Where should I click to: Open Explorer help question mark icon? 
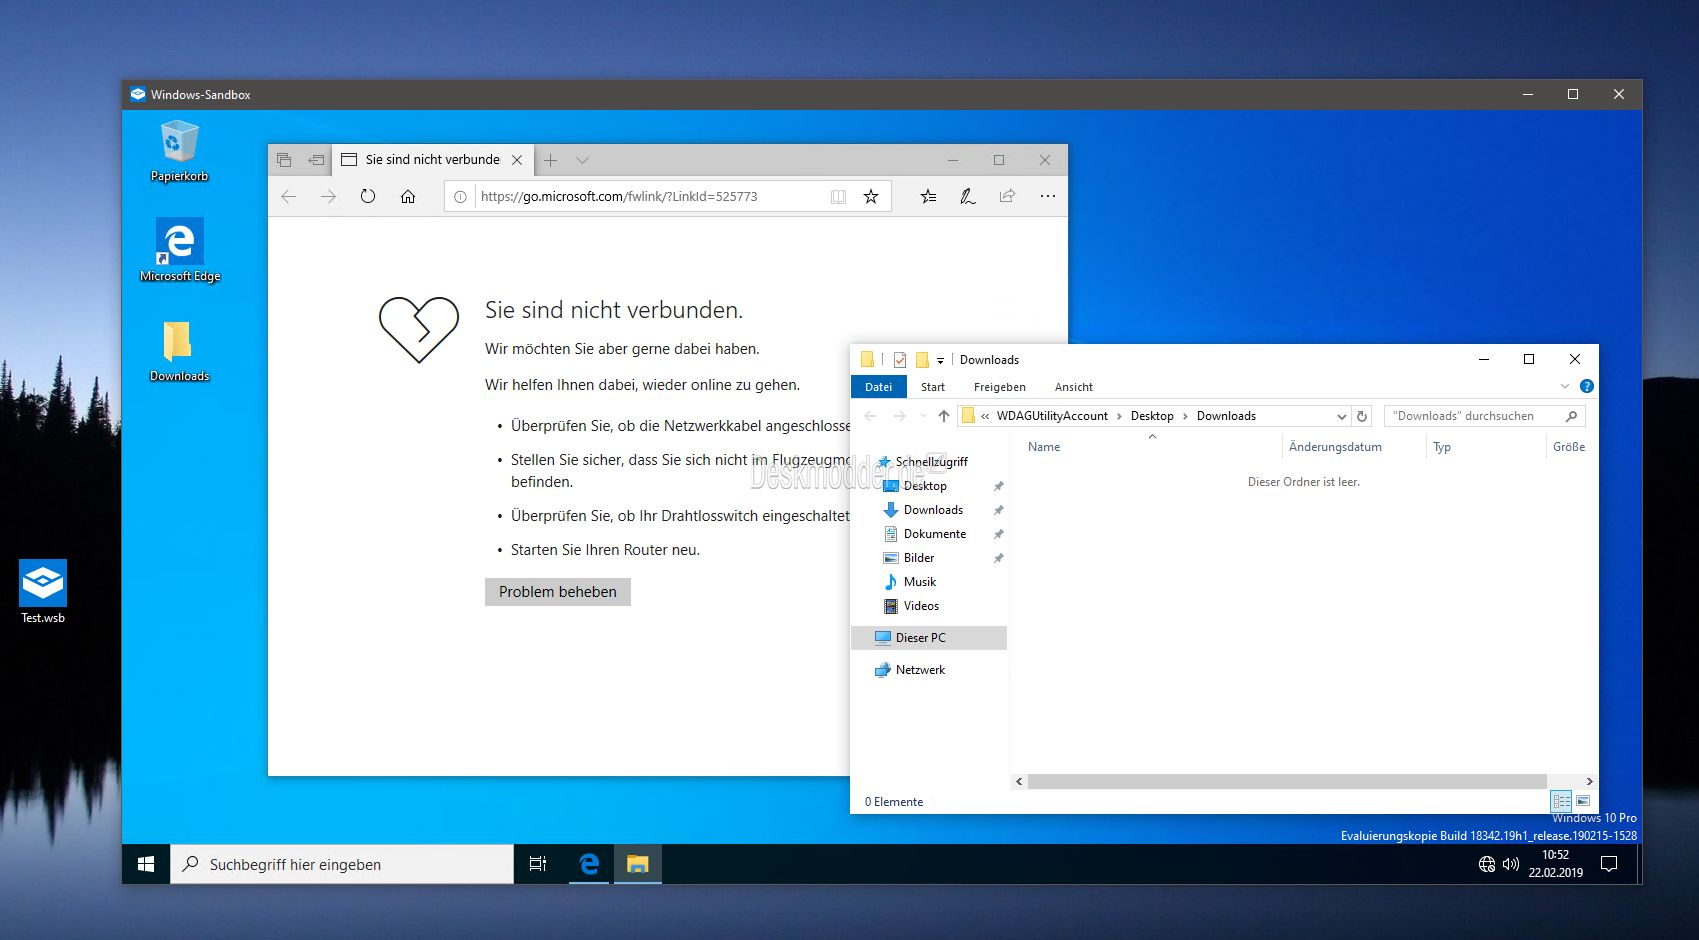point(1586,386)
